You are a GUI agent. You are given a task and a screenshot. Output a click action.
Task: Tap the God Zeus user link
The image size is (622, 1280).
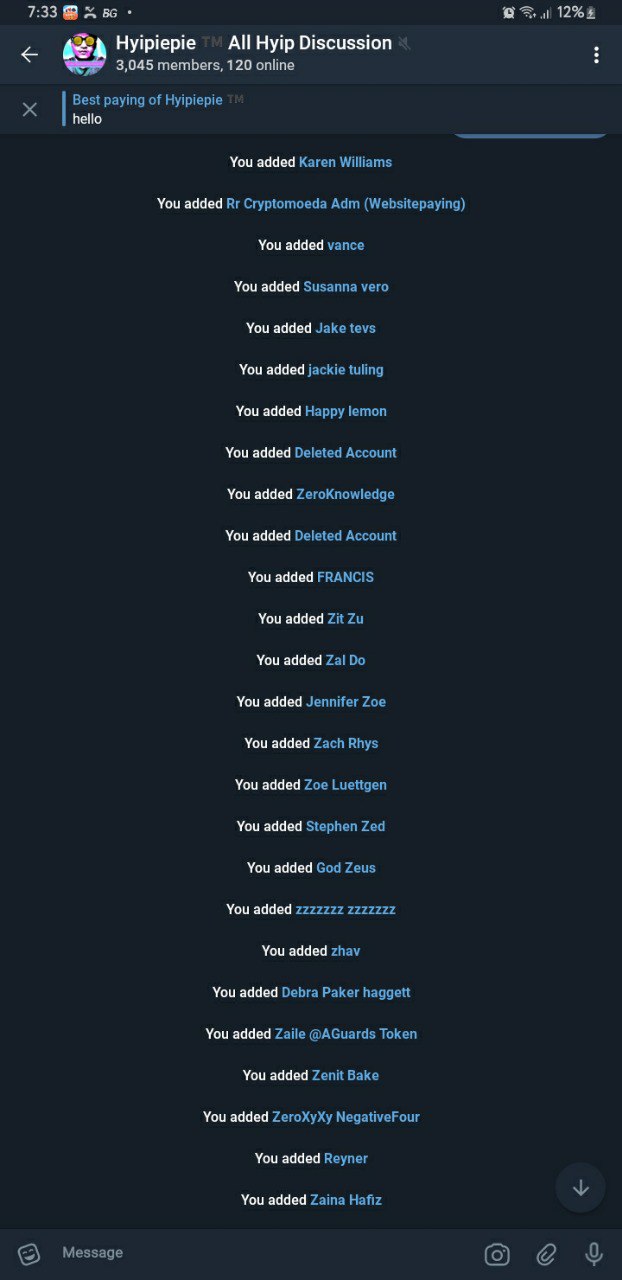(x=346, y=868)
